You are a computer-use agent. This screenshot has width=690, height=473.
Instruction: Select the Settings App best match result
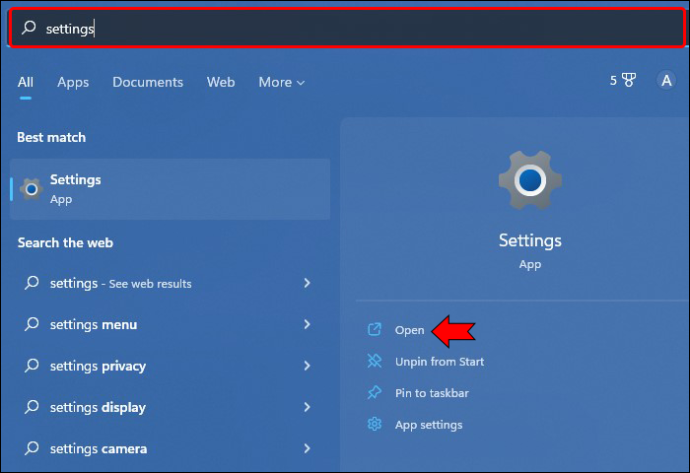pos(170,189)
